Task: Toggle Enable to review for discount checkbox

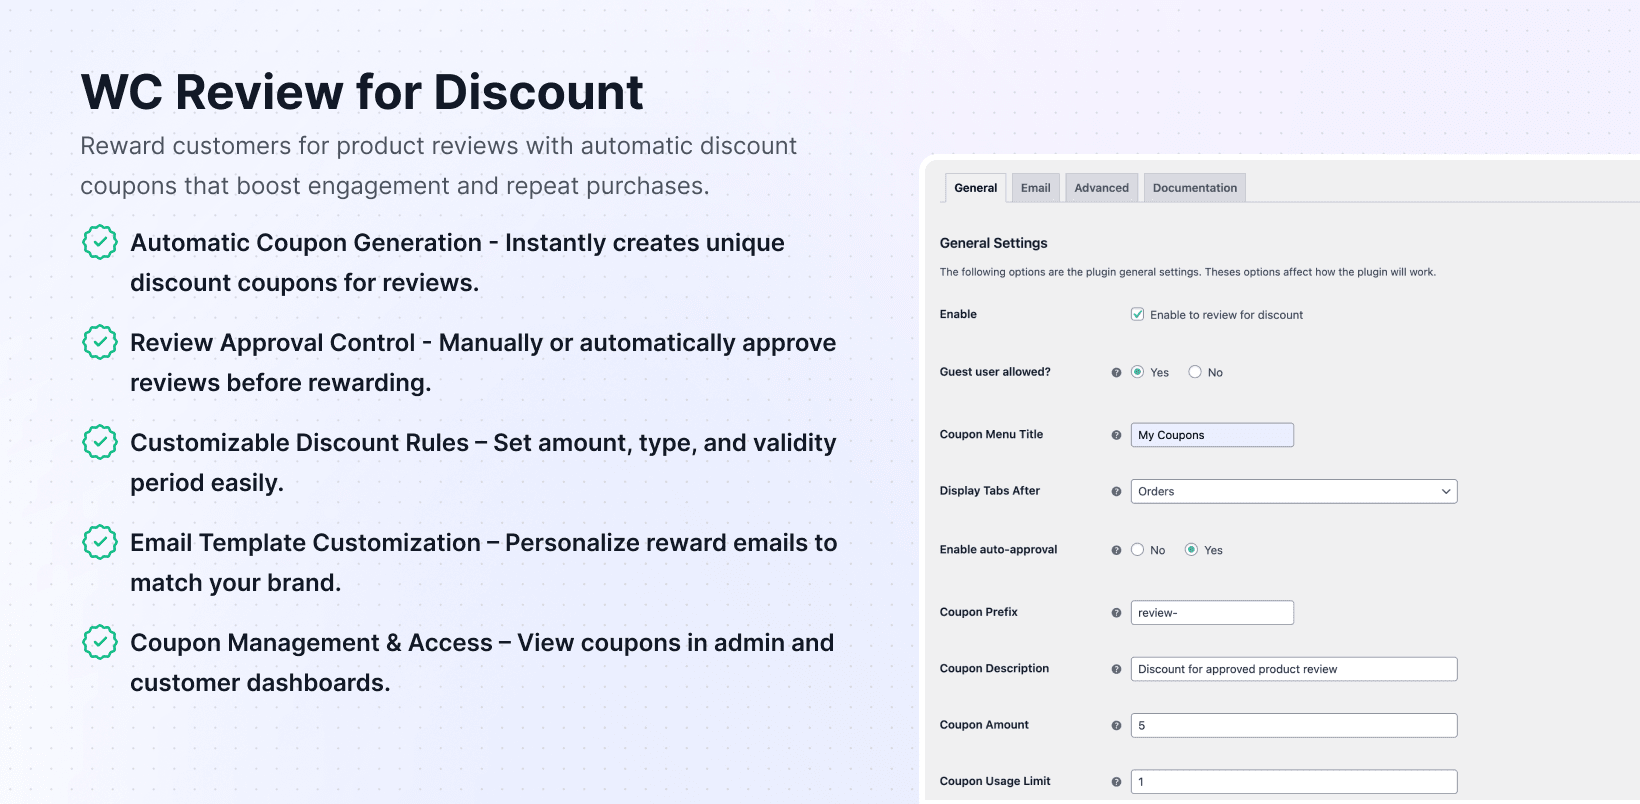Action: [1137, 314]
